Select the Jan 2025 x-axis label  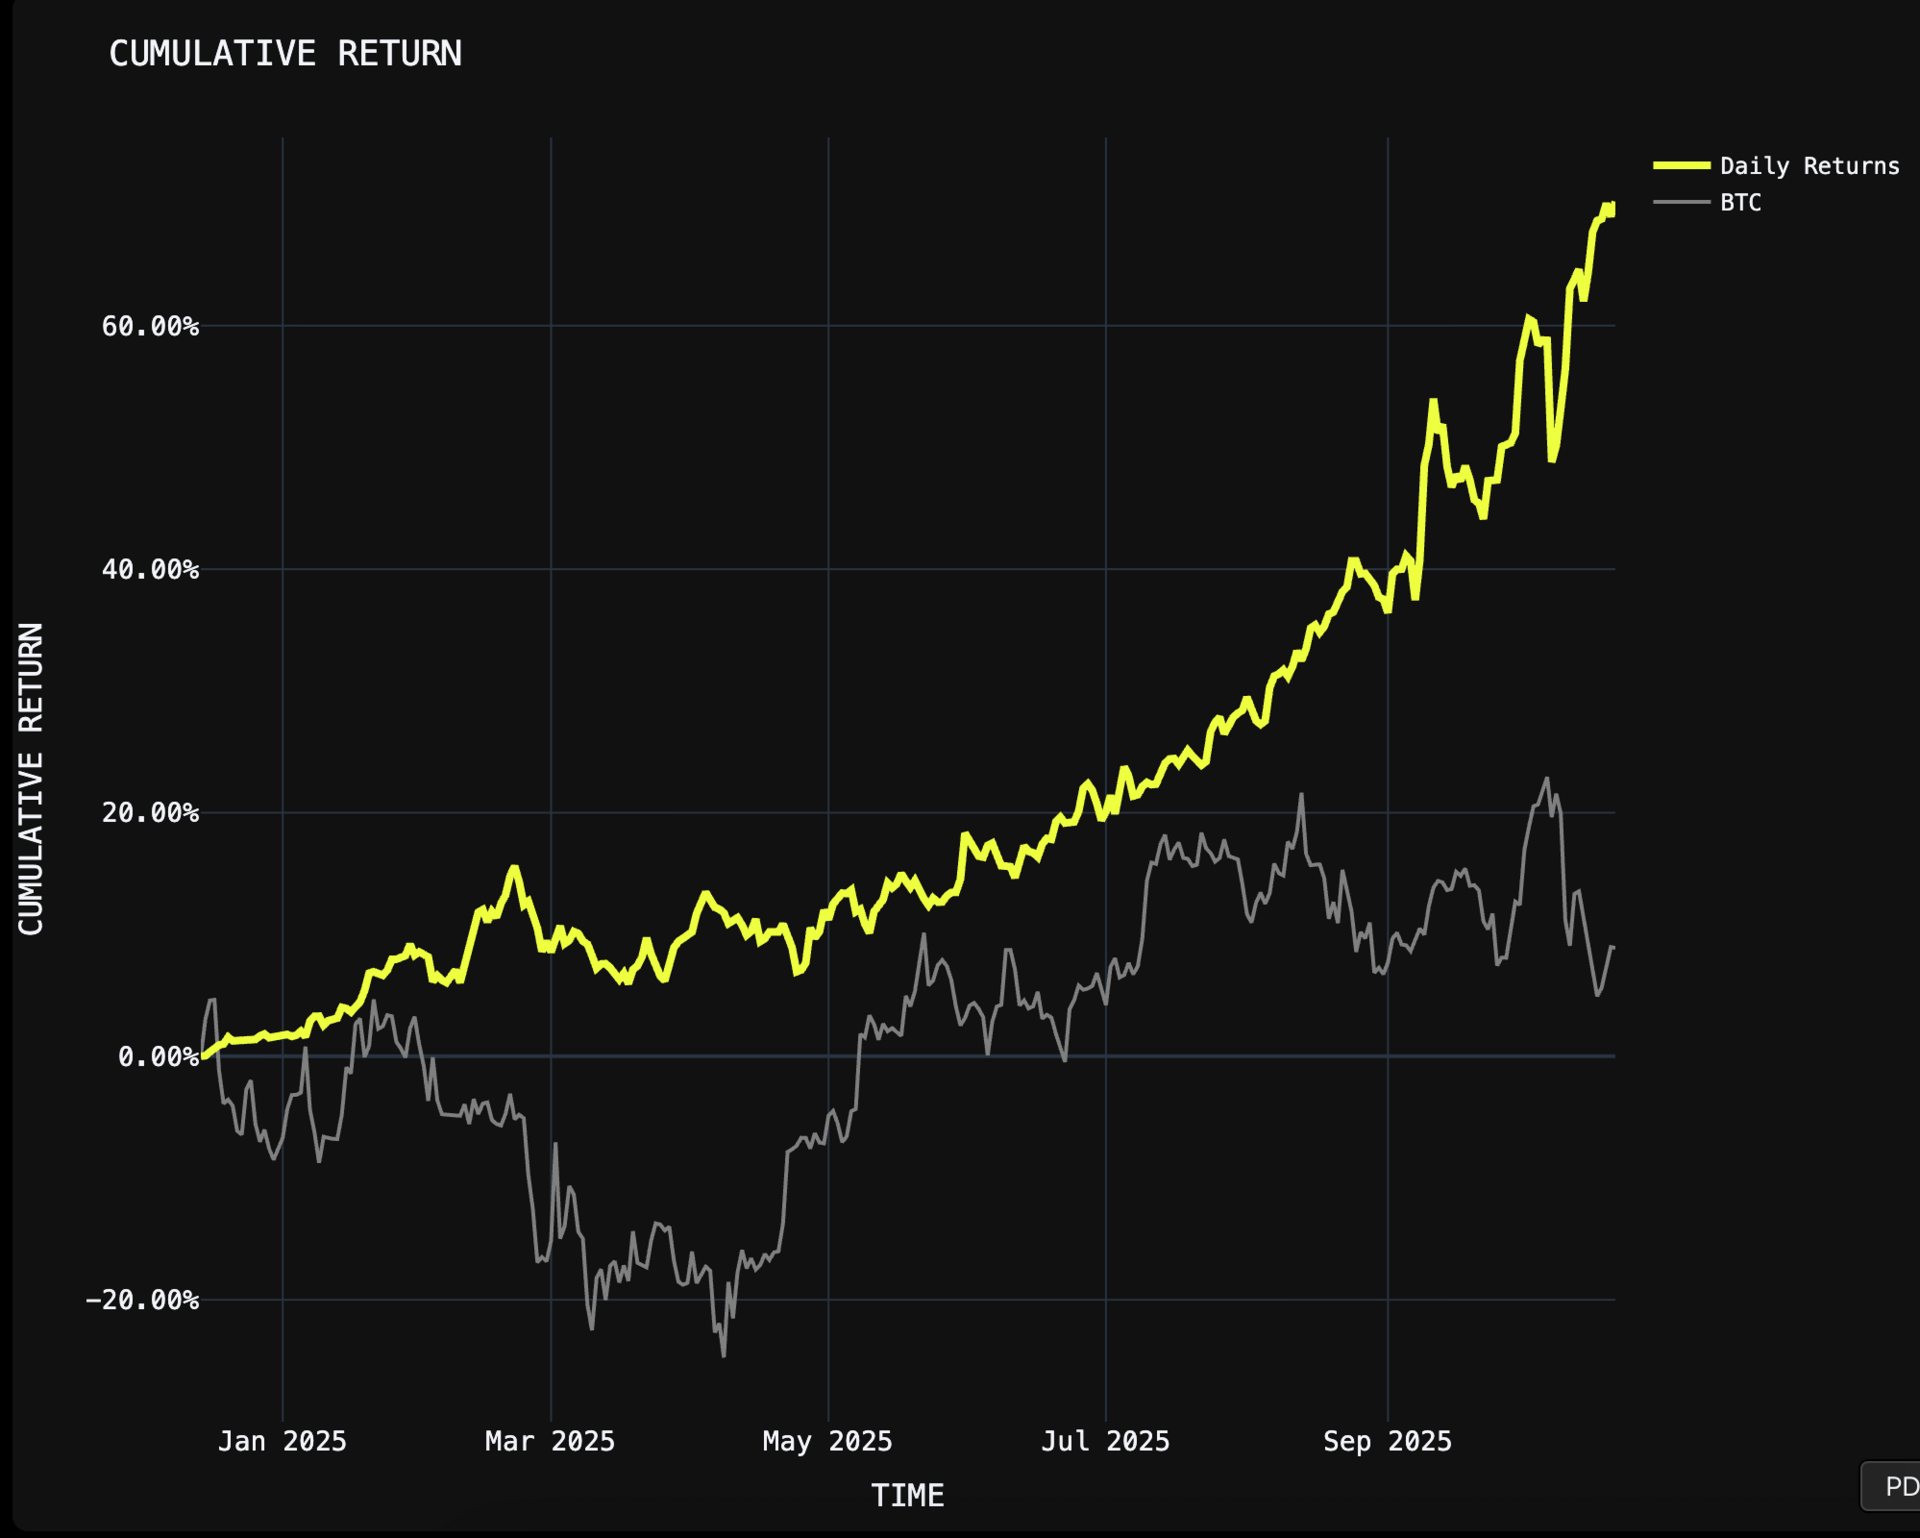[x=282, y=1441]
